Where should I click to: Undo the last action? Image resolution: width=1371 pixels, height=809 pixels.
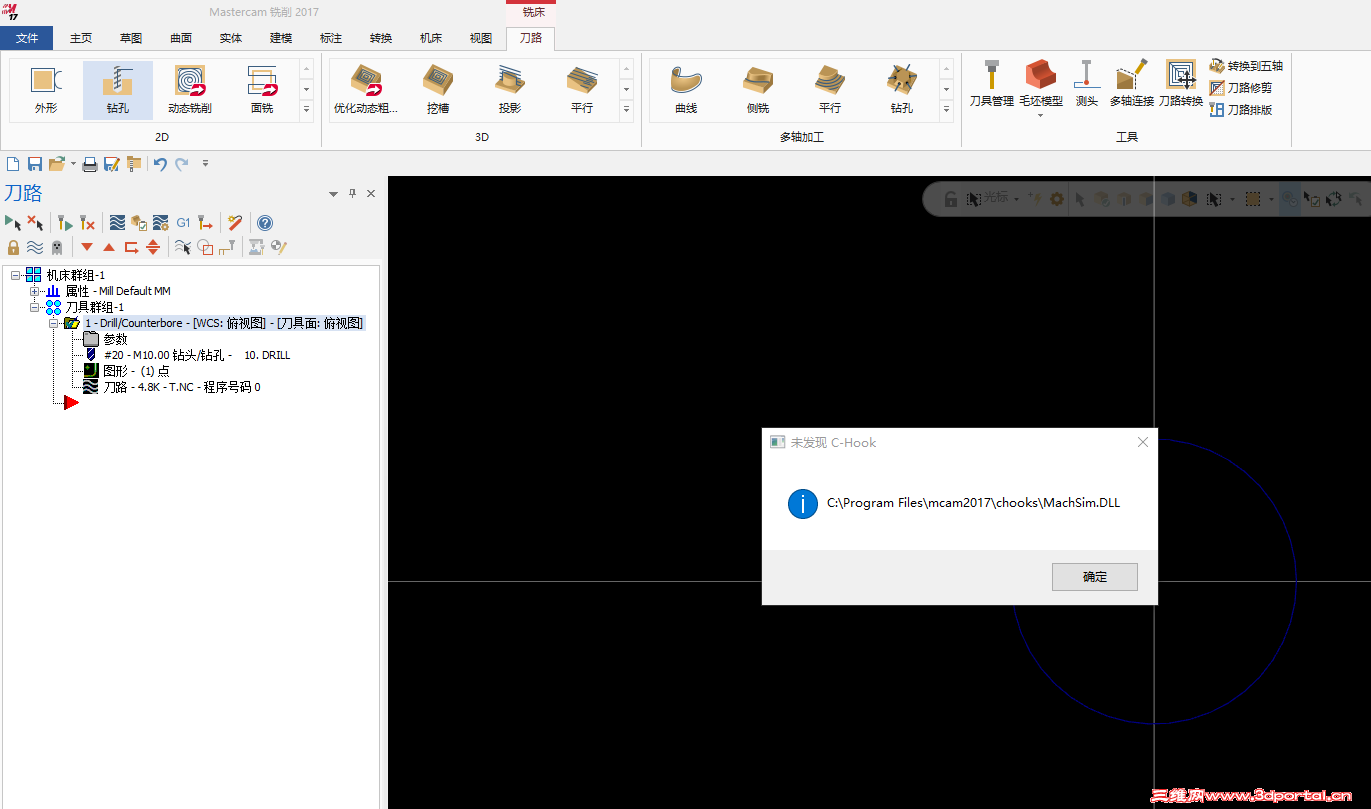tap(160, 164)
